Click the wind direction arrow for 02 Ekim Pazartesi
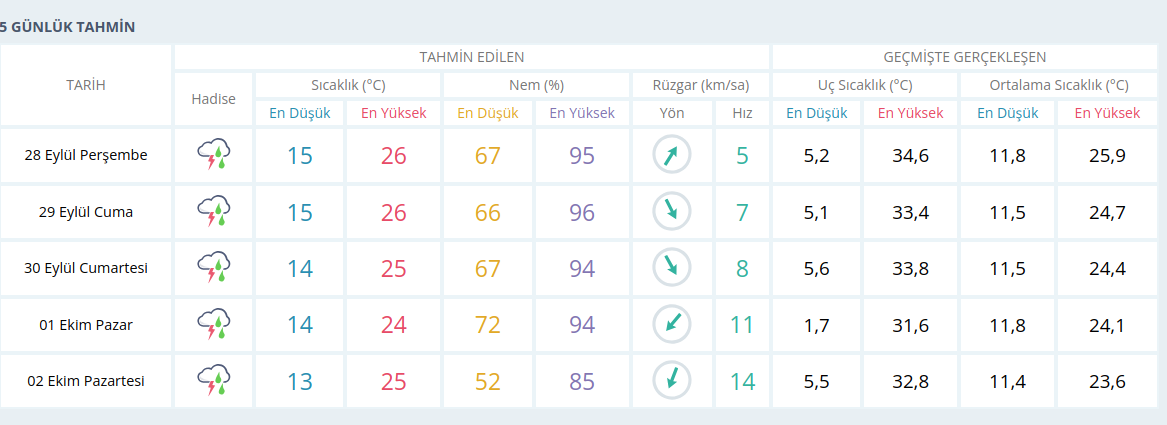The image size is (1167, 425). tap(671, 381)
